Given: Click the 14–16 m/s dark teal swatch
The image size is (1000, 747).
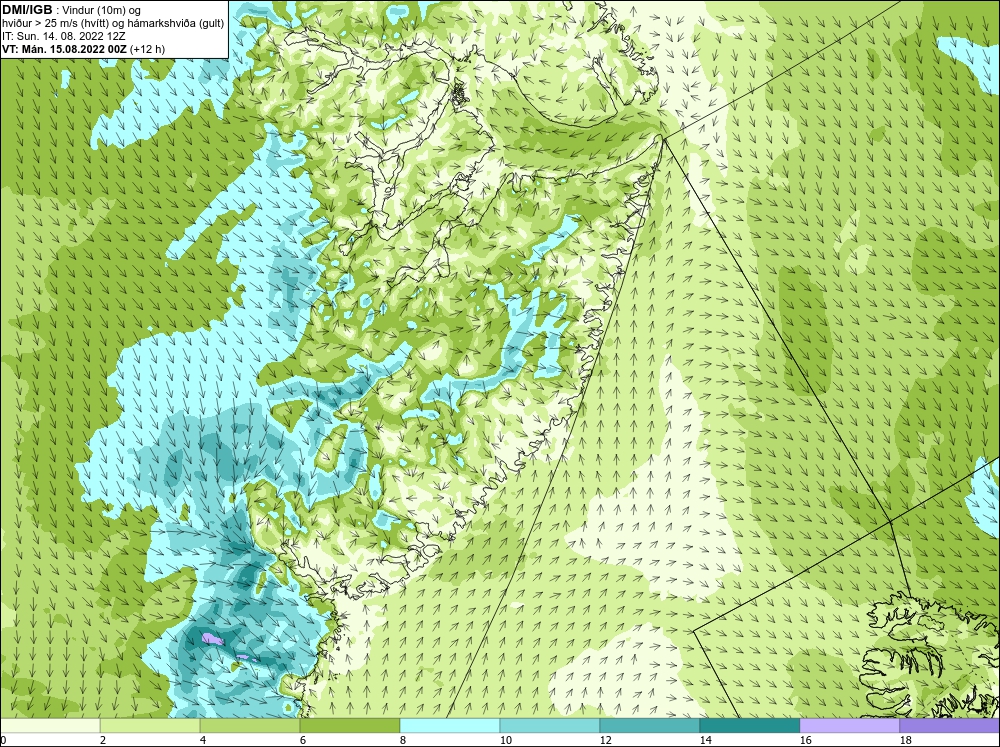Looking at the screenshot, I should tap(749, 725).
